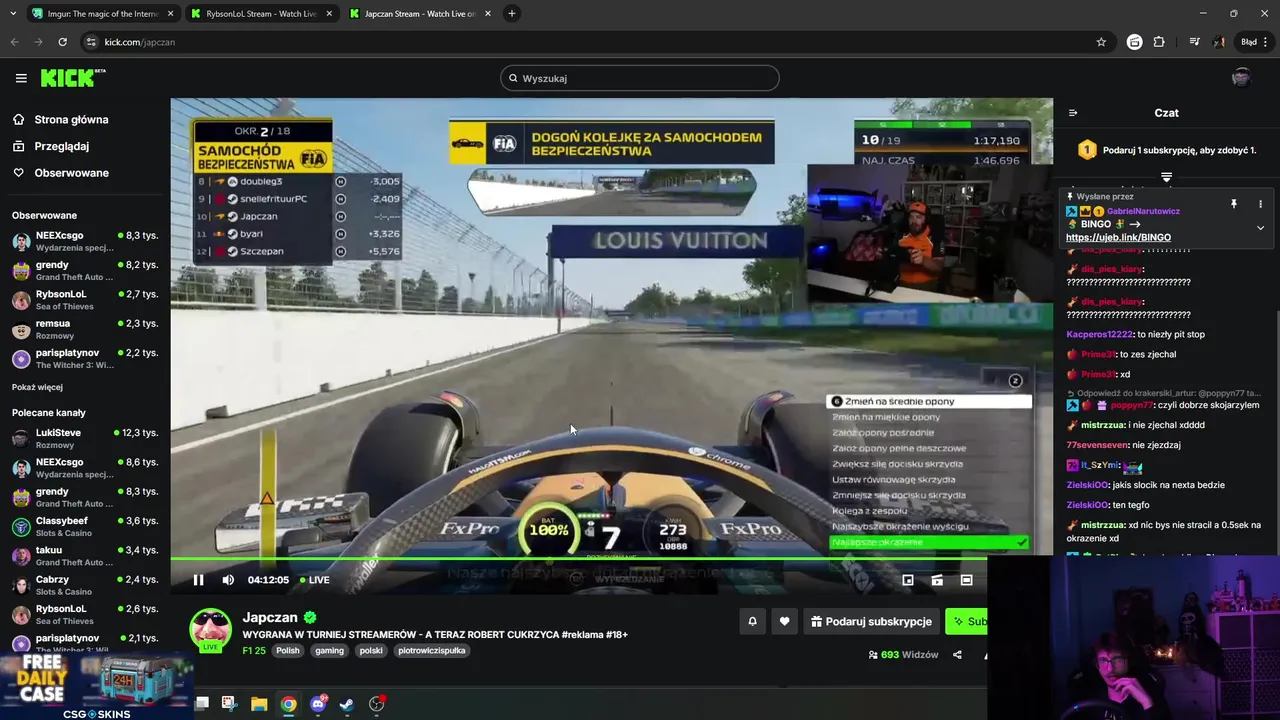1280x720 pixels.
Task: Open Discord from taskbar
Action: pyautogui.click(x=318, y=704)
